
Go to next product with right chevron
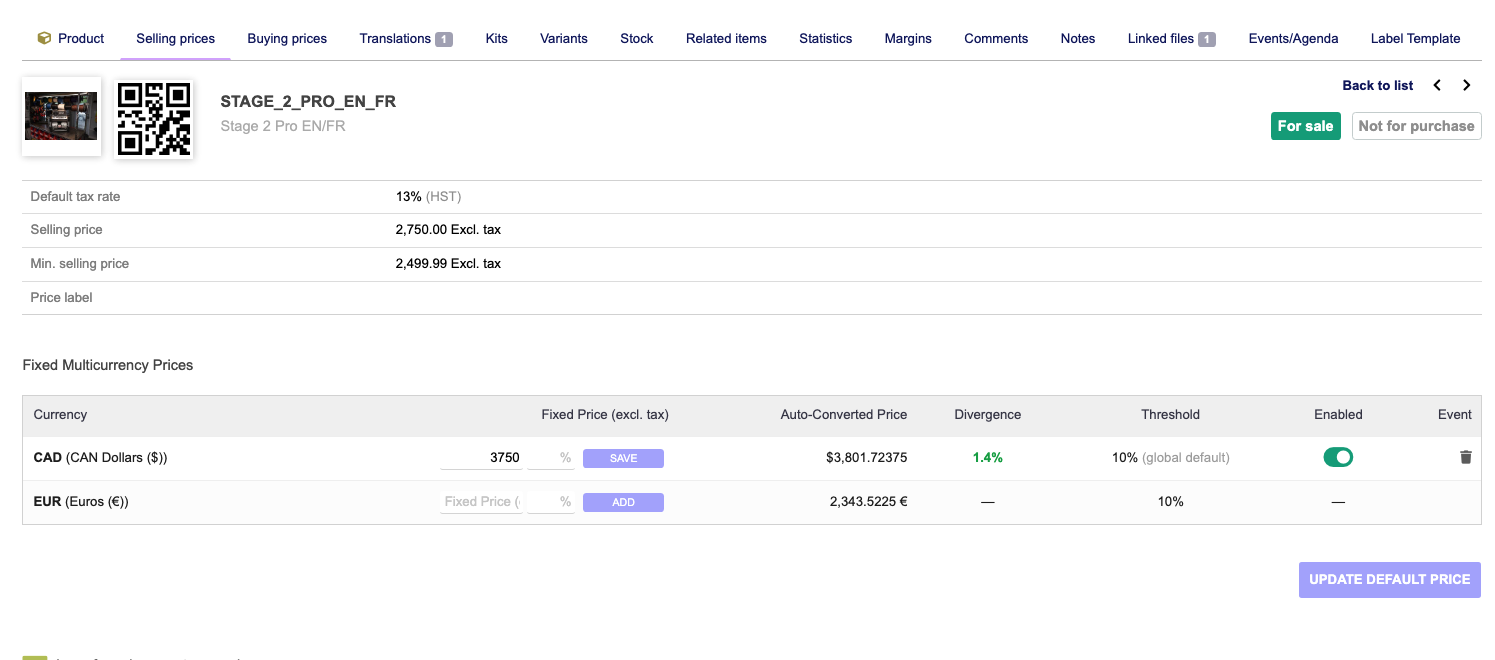click(x=1466, y=85)
